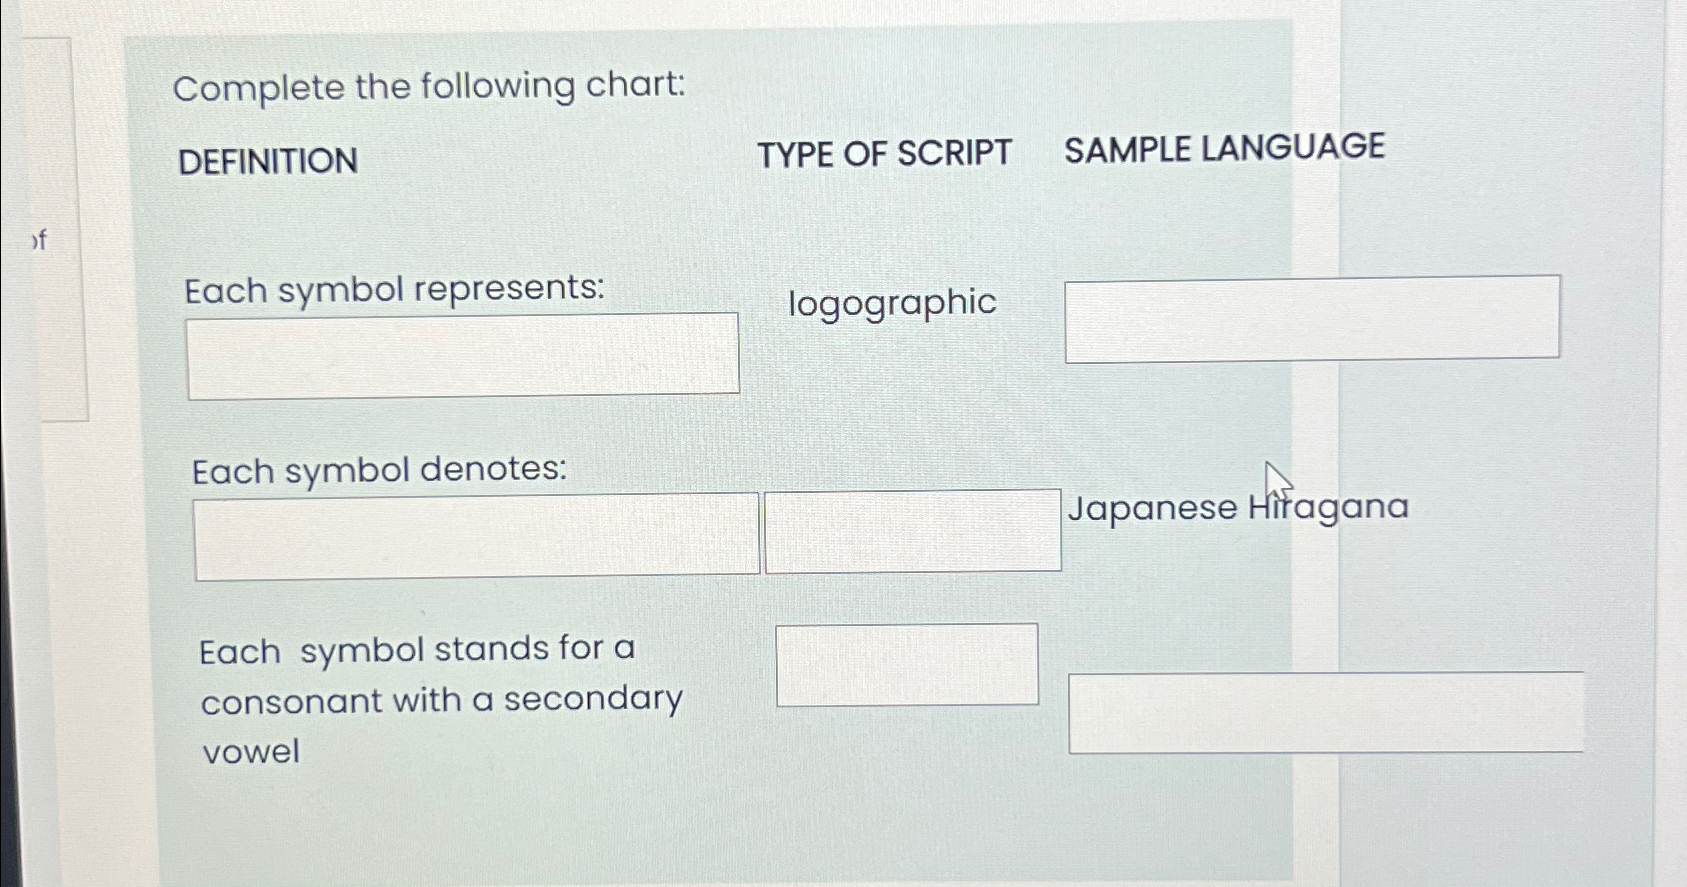Click the phrase 'consonant with a secondary vowel'
The height and width of the screenshot is (887, 1687).
pyautogui.click(x=441, y=700)
